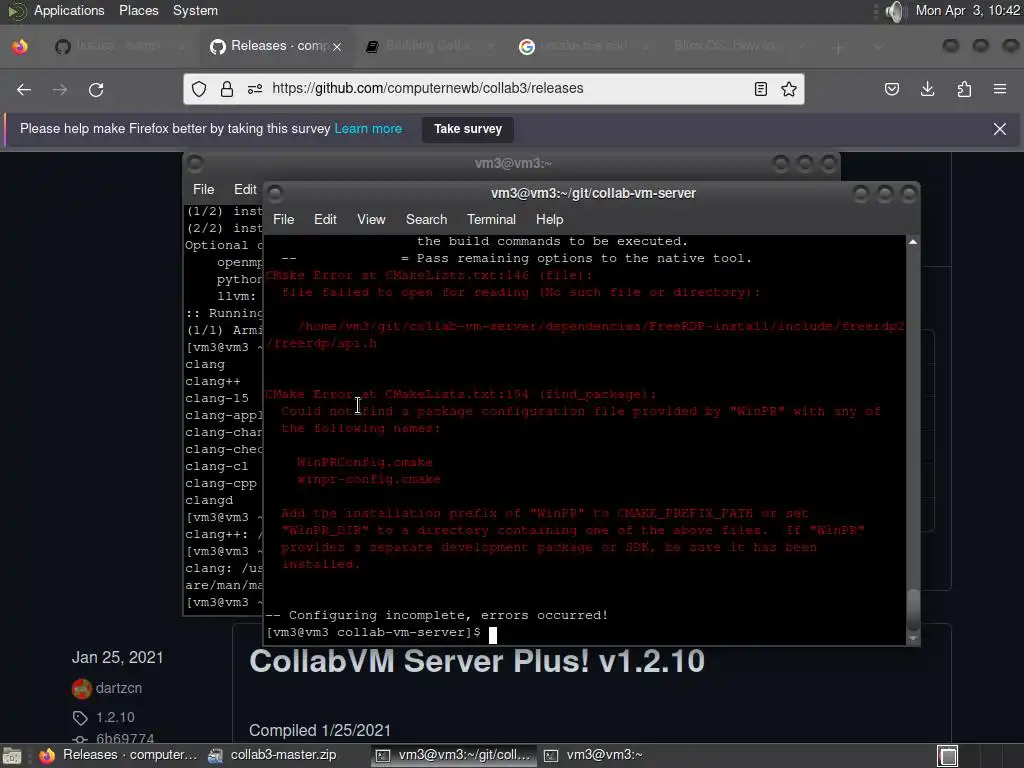Click 'Configuring incomplete, errors occurred!' terminal line
Screen dimensions: 1024x768
[436, 615]
